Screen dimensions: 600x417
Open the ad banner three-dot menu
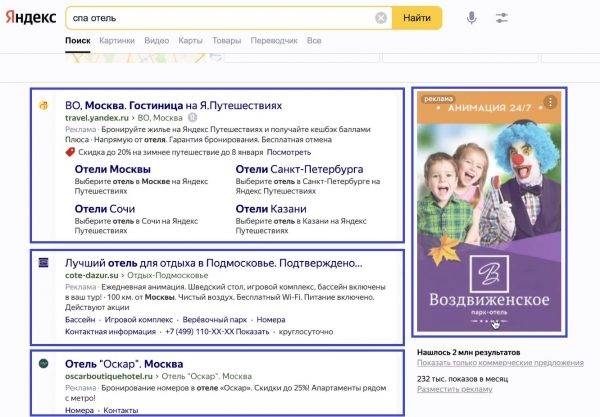click(549, 102)
